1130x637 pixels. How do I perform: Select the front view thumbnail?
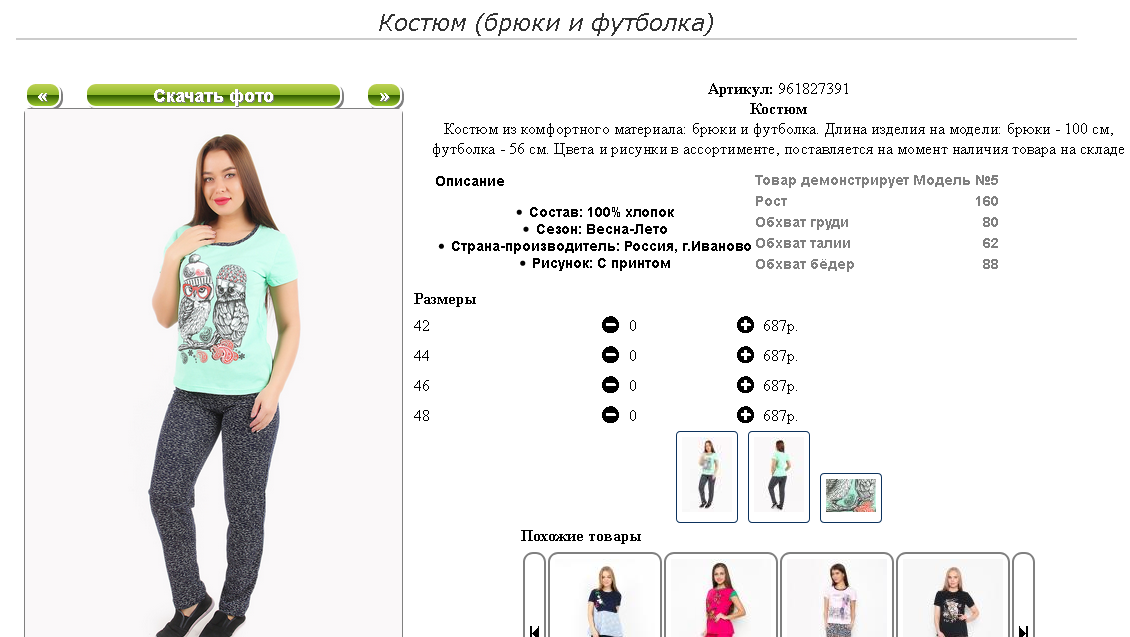[x=707, y=477]
